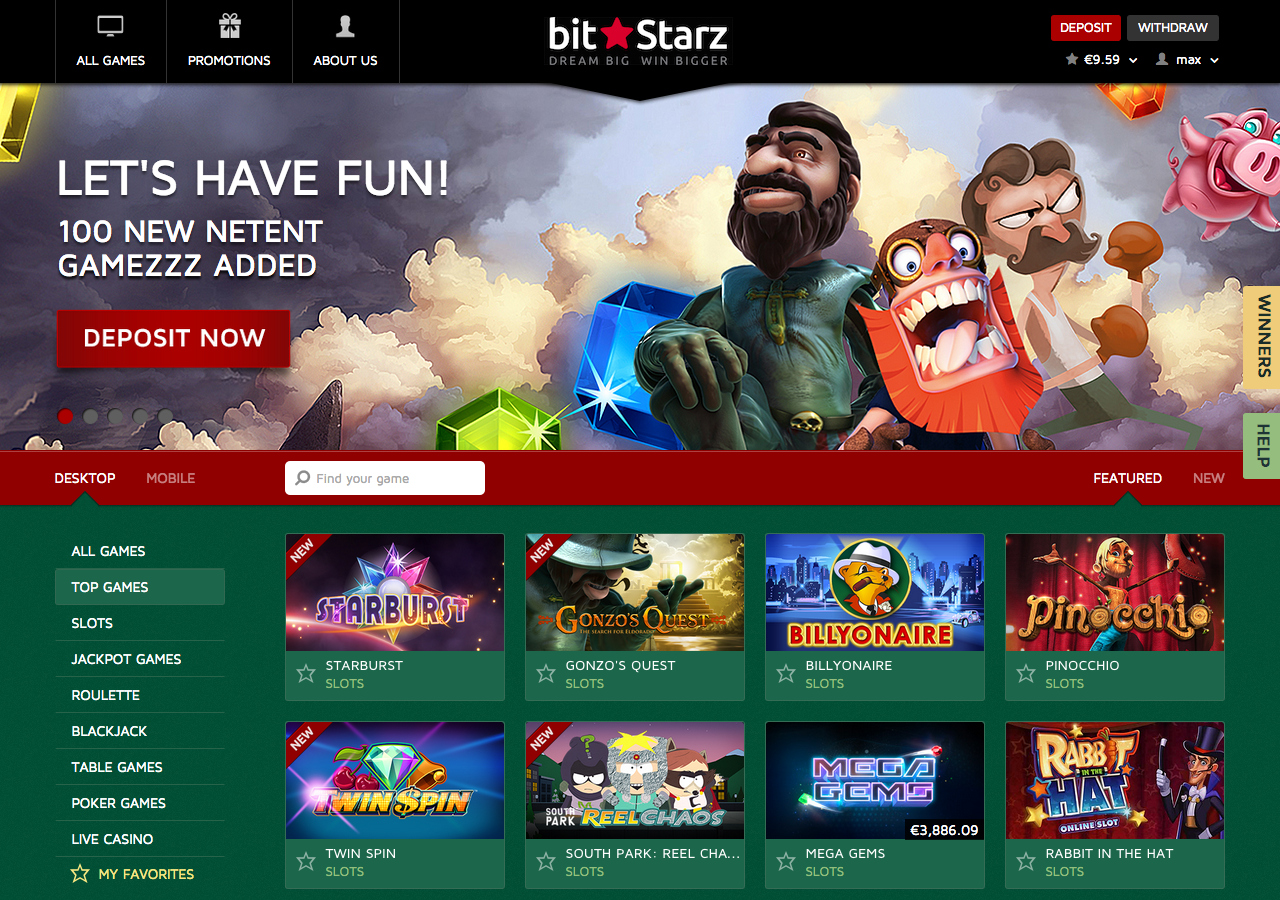Screen dimensions: 1280x900
Task: Open the Pinocchio game thumbnail
Action: pos(1115,592)
